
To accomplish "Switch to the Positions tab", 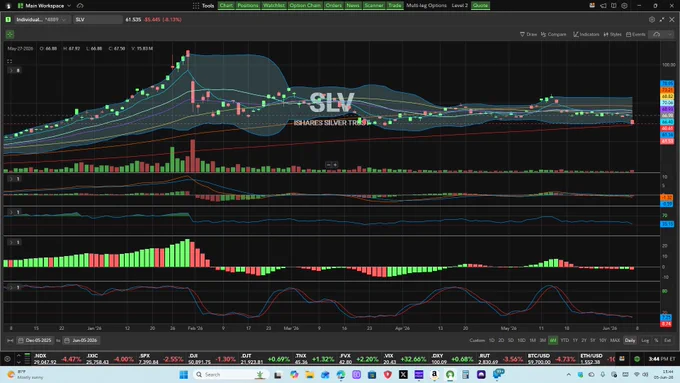I will [248, 6].
